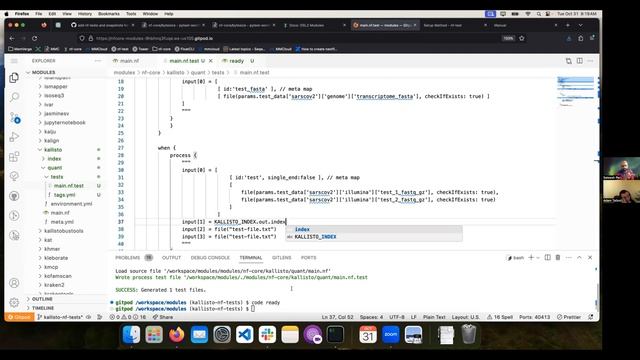
Task: Collapse the tests folder
Action: (x=57, y=177)
